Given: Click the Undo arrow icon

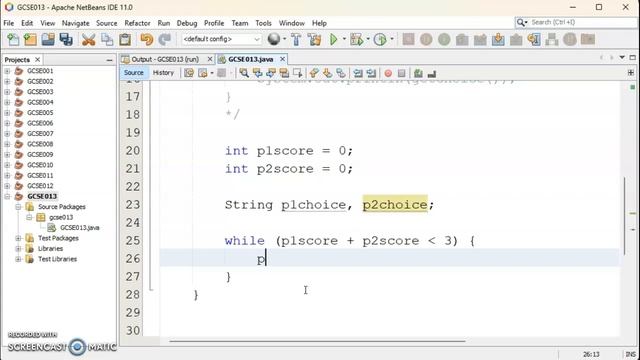Looking at the screenshot, I should (x=147, y=40).
